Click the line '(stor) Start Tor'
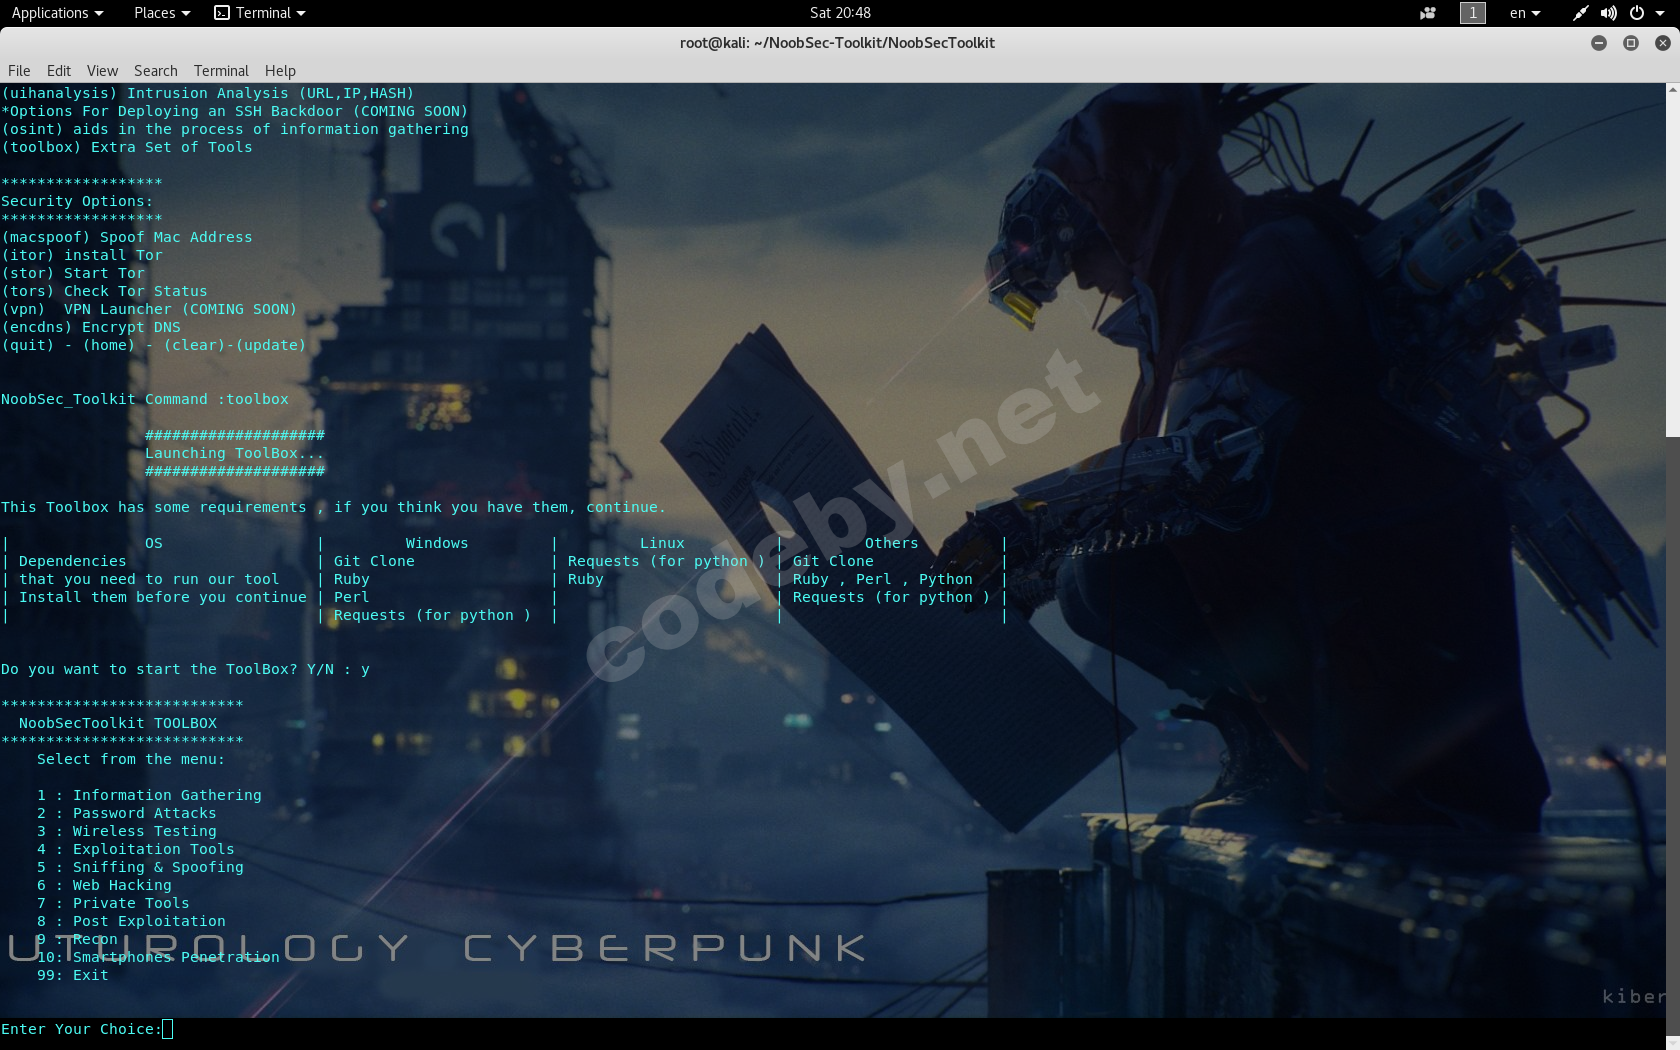 tap(73, 273)
